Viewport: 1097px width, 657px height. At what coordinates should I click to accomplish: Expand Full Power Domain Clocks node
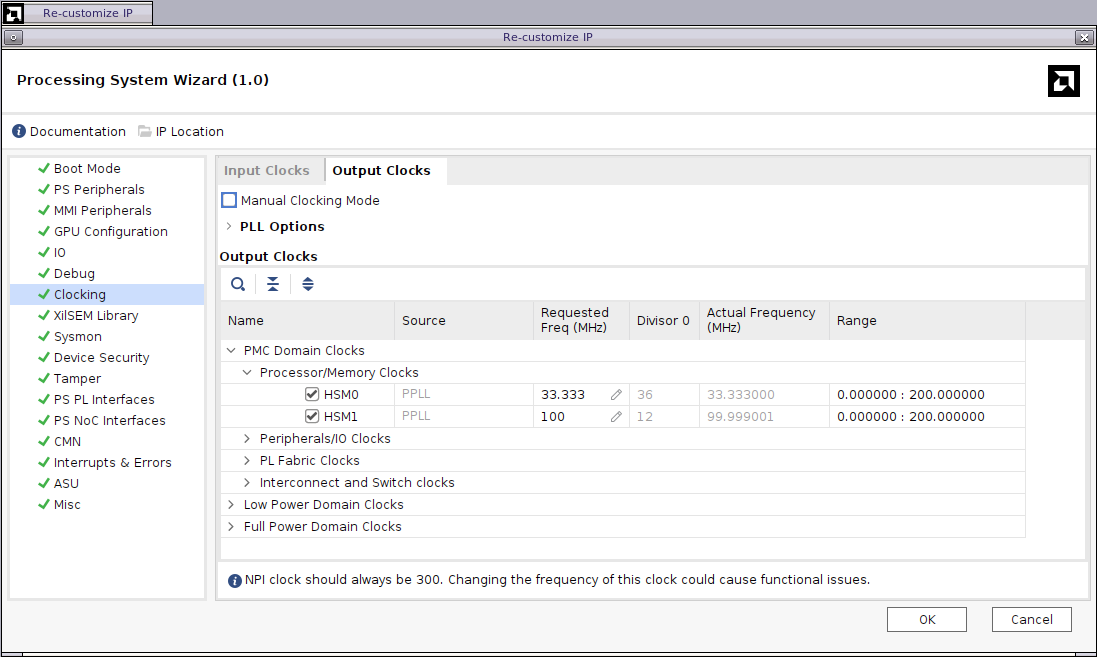coord(232,527)
